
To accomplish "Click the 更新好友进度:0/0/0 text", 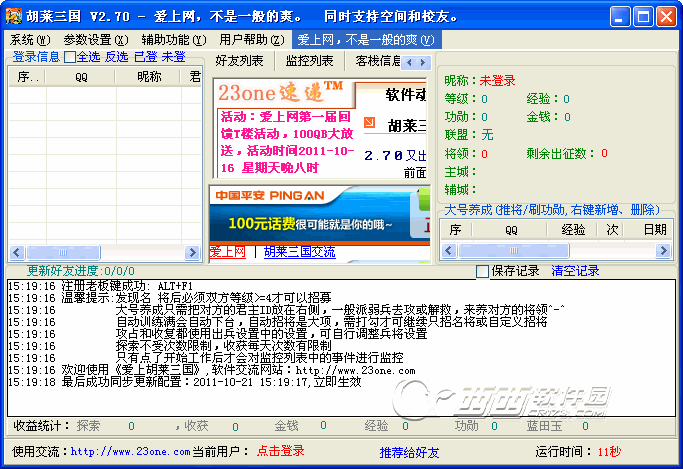I will (x=81, y=271).
